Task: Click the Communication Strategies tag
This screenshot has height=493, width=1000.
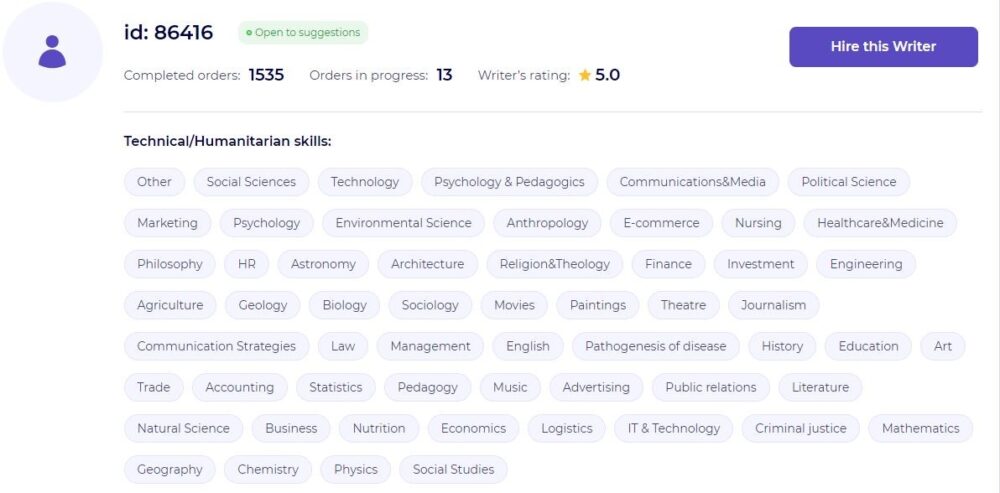Action: coord(216,346)
